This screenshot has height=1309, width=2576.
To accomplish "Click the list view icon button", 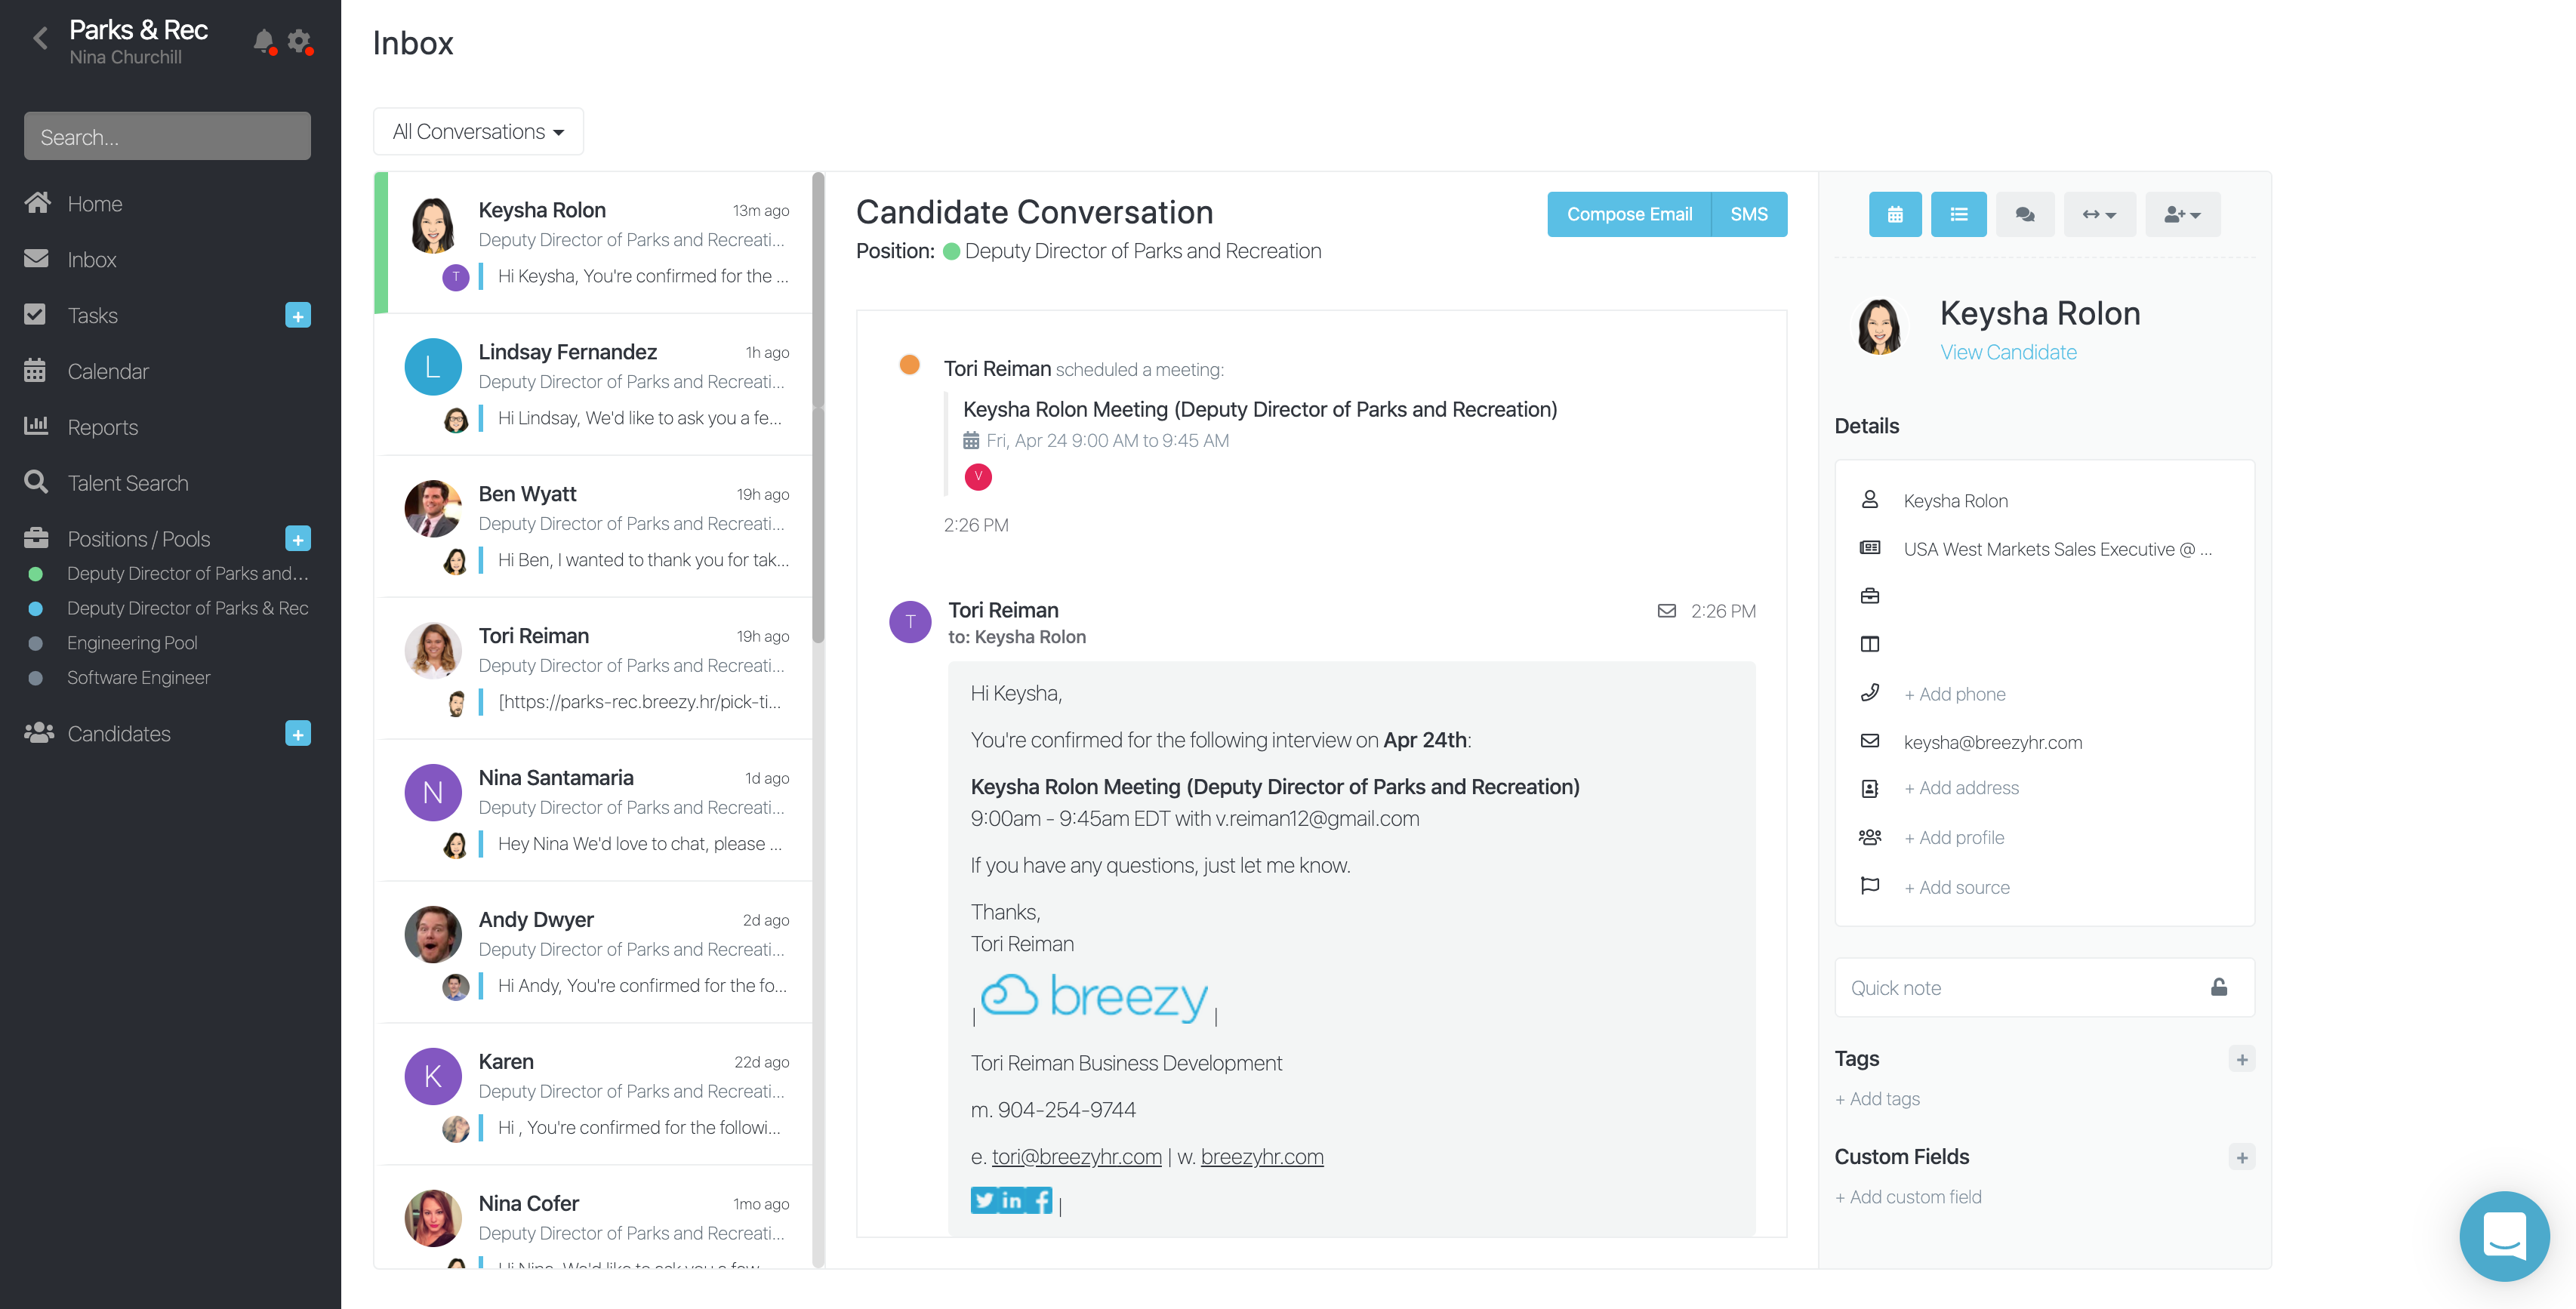I will click(x=1958, y=214).
